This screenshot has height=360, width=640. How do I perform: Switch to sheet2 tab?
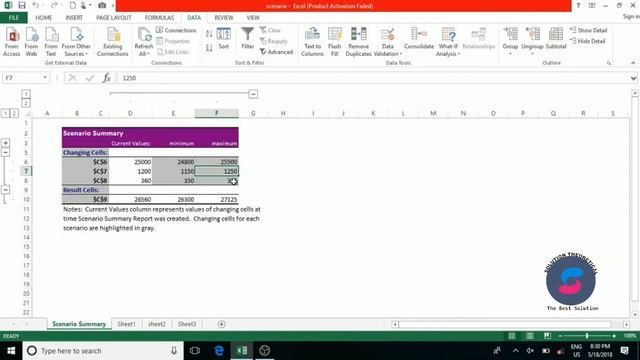coord(157,324)
